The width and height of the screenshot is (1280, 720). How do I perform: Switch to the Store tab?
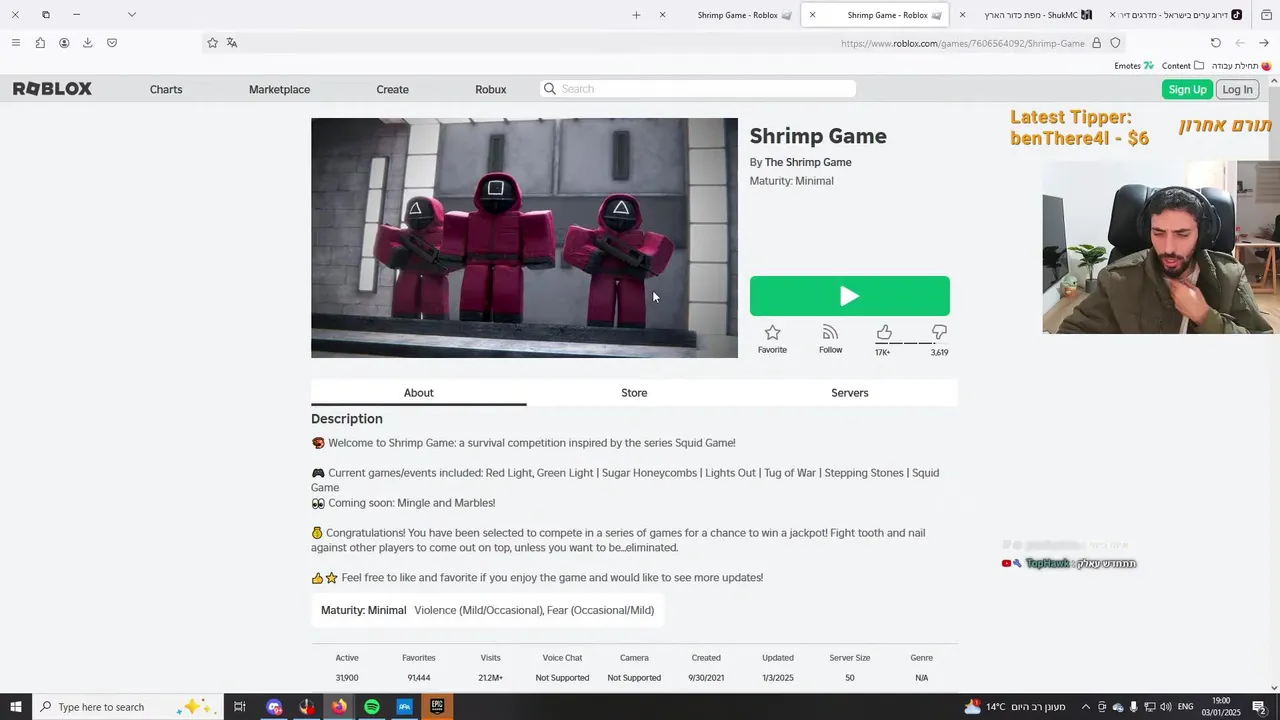pos(634,393)
